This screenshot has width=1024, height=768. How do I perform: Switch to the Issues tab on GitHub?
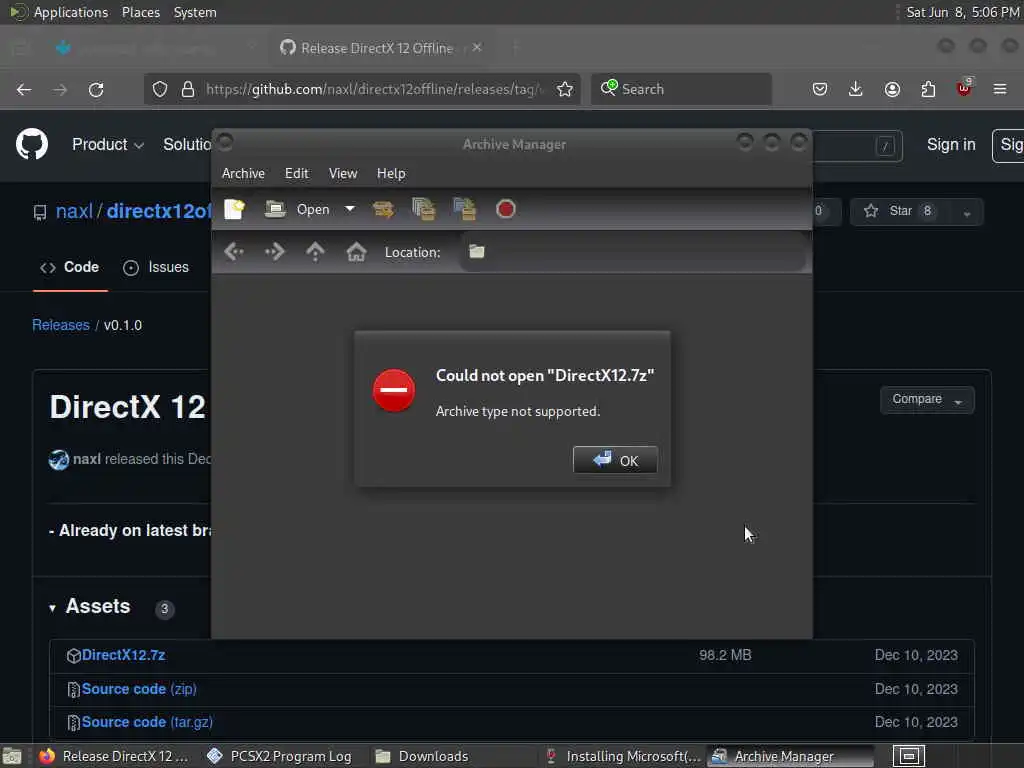(156, 268)
